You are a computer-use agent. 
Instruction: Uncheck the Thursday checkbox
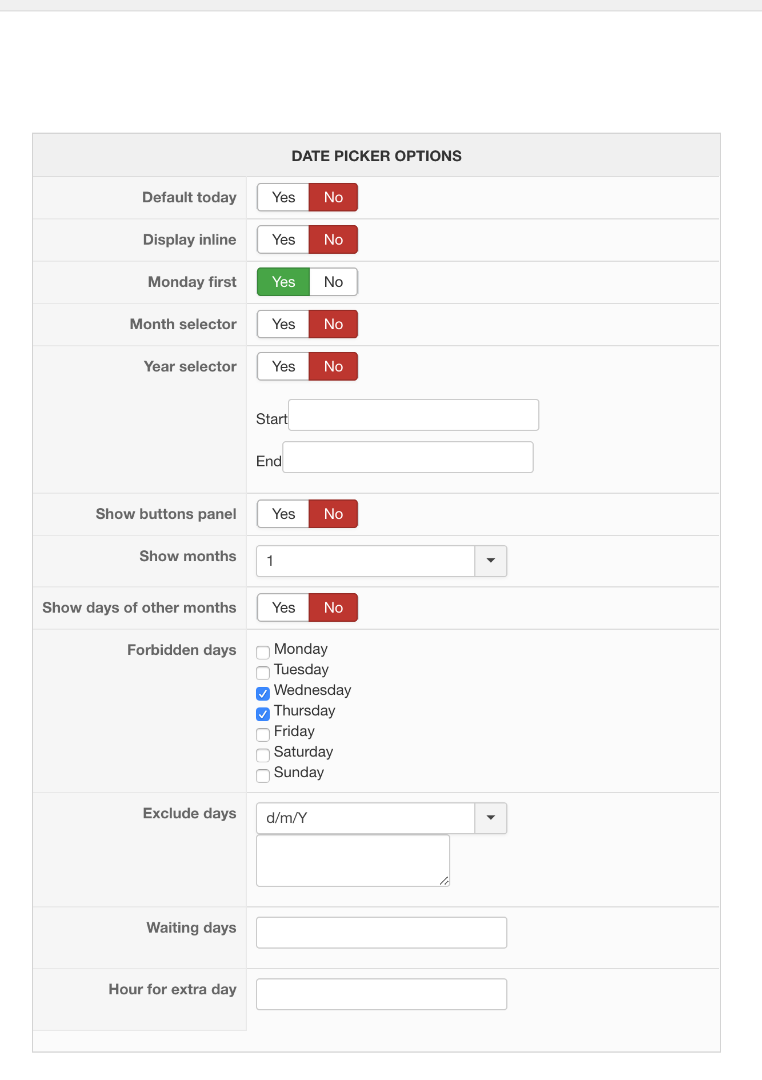click(x=263, y=714)
